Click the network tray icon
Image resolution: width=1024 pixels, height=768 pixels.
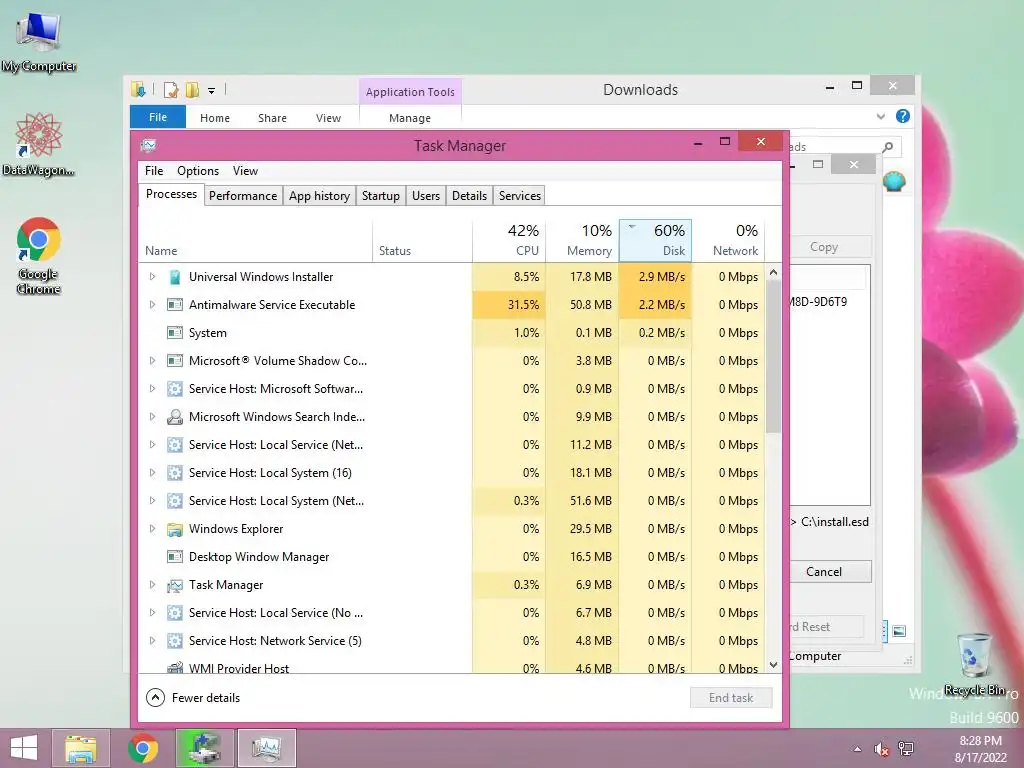pos(906,748)
